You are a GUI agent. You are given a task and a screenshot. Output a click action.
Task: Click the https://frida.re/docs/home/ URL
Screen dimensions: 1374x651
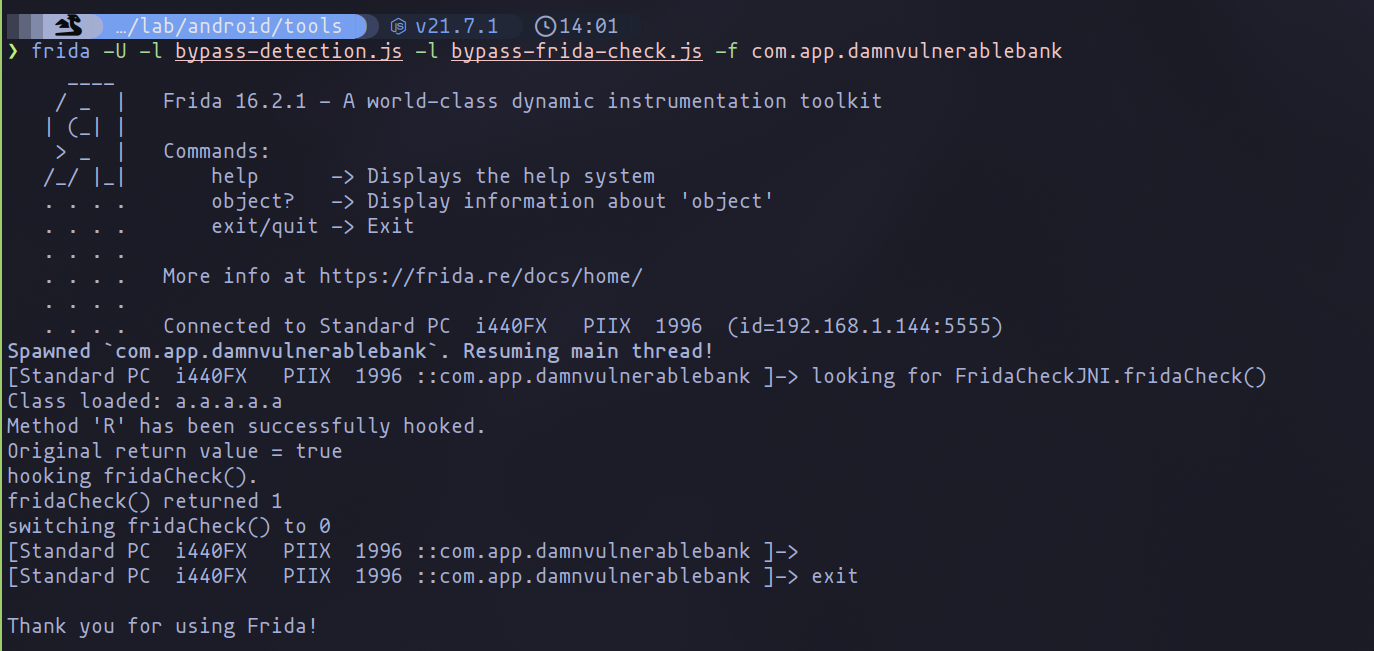(x=480, y=276)
